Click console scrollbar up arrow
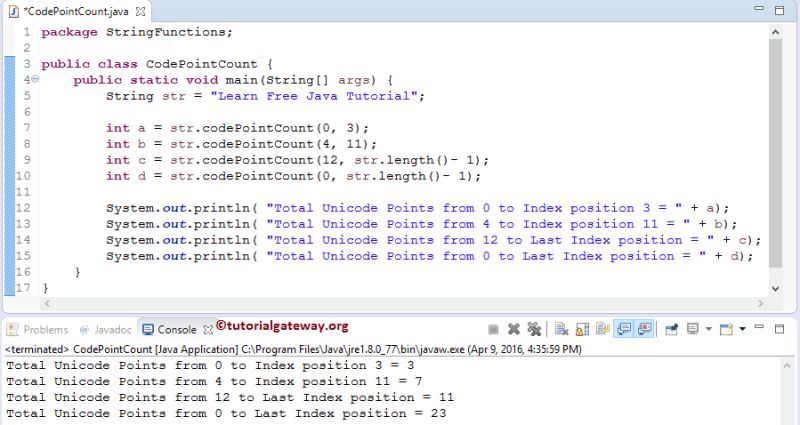 pyautogui.click(x=788, y=365)
